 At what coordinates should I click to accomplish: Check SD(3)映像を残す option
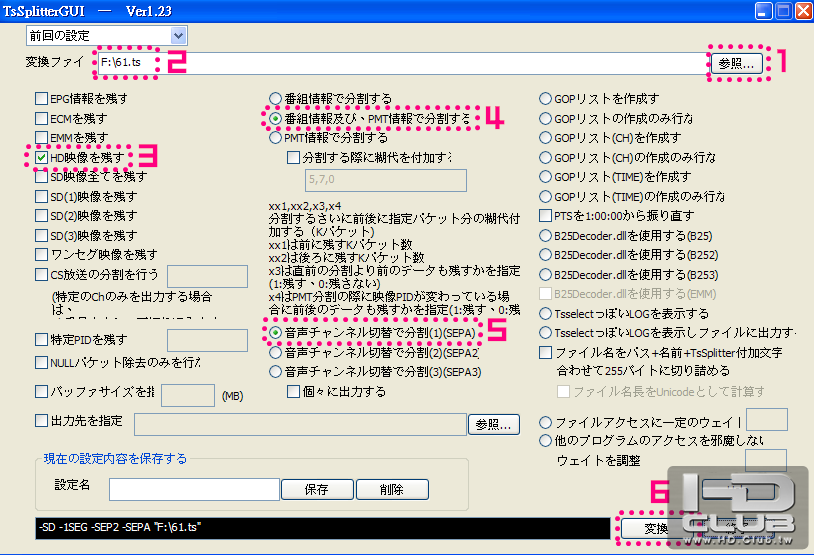coord(42,235)
